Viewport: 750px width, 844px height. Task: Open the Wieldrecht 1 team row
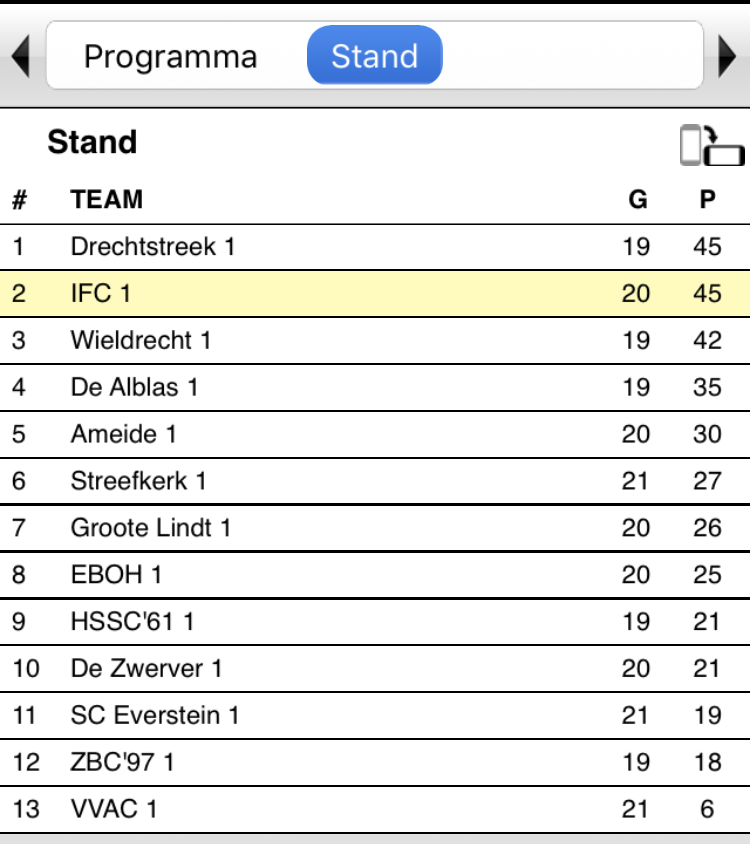click(x=375, y=341)
